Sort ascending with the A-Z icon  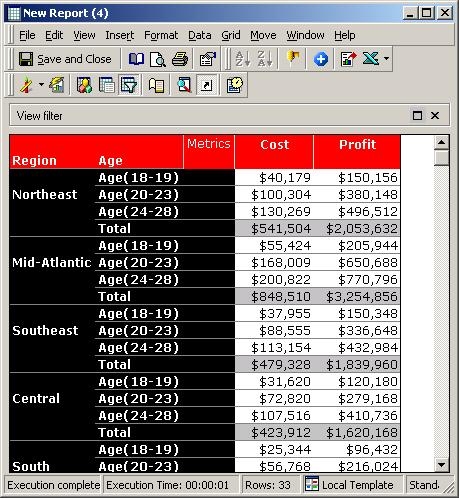click(243, 59)
